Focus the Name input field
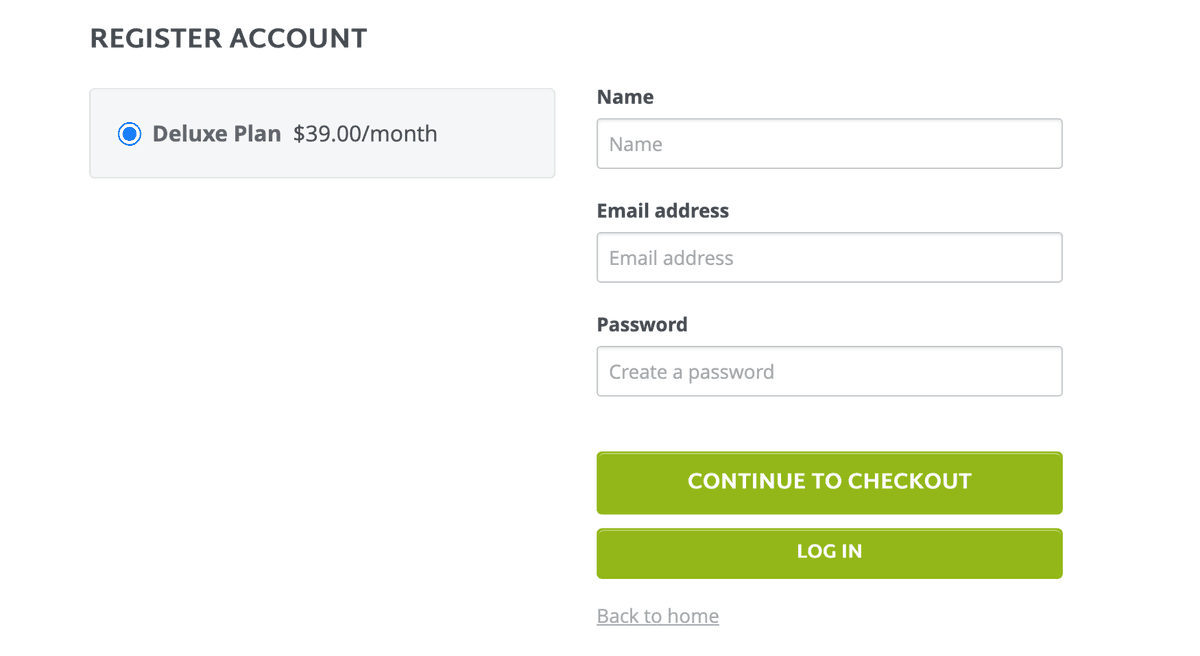1200x656 pixels. 828,144
